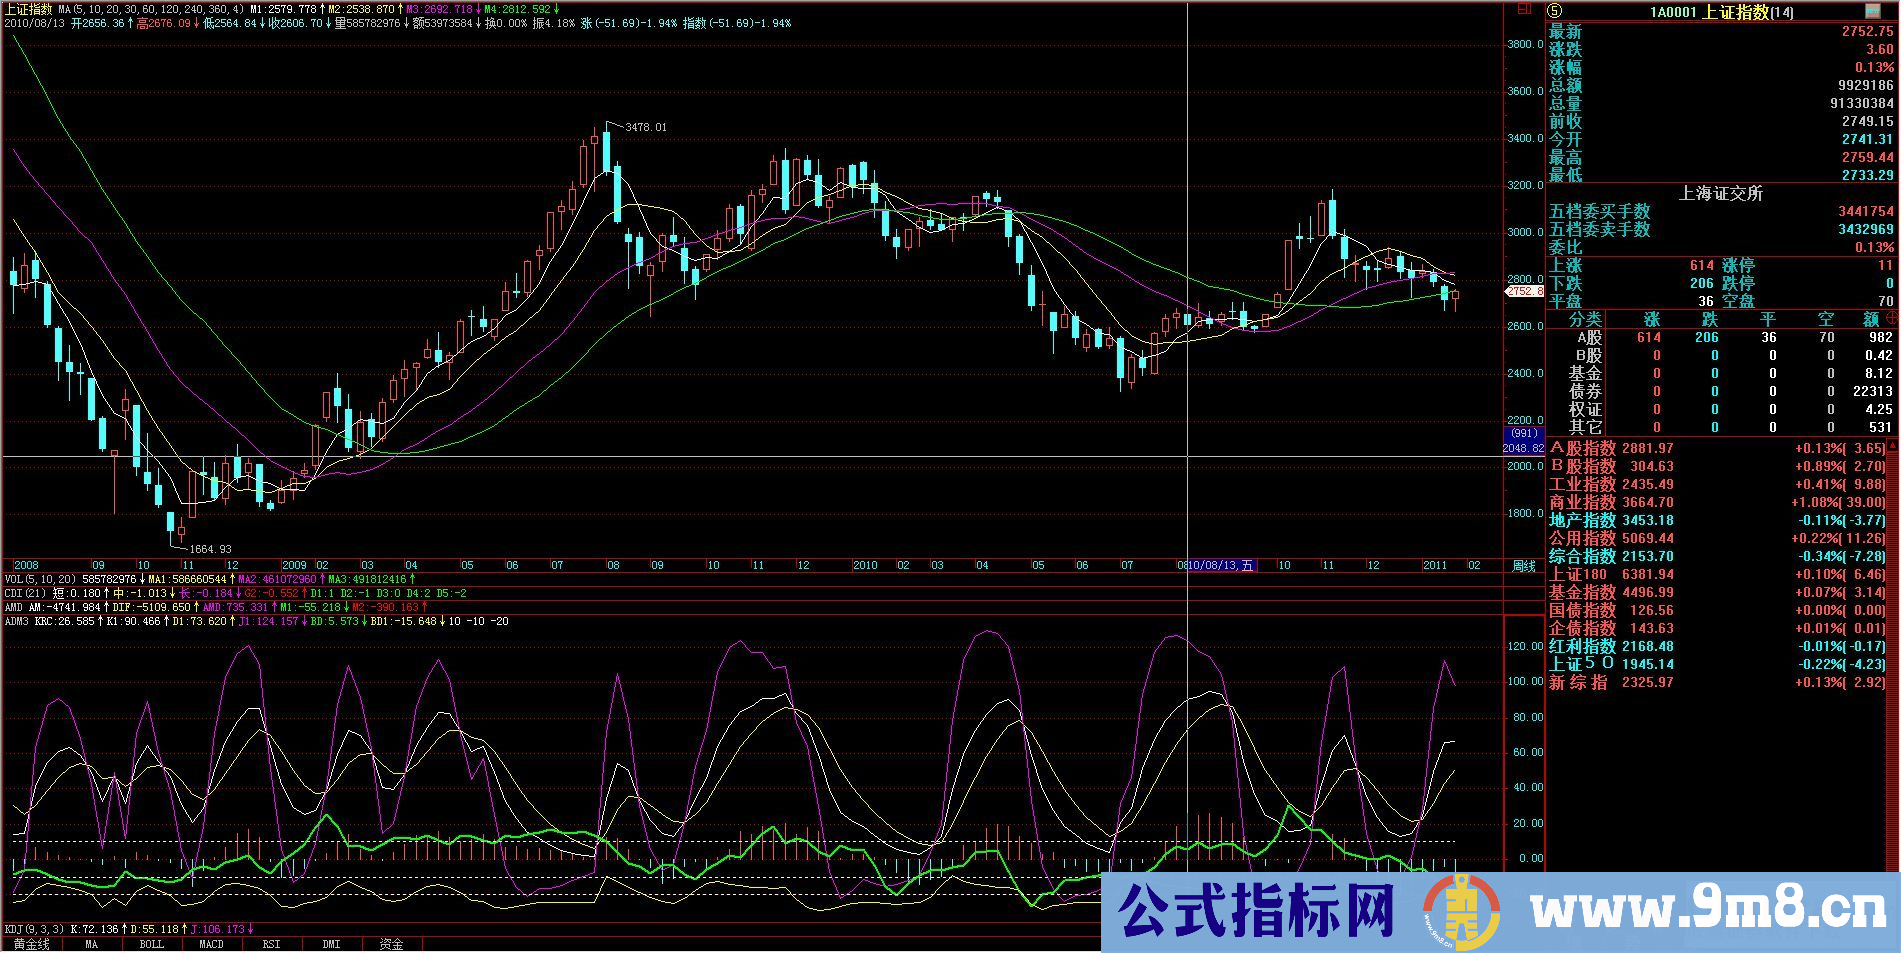Click the 2008 year label on time axis
The height and width of the screenshot is (953, 1901).
coord(25,566)
